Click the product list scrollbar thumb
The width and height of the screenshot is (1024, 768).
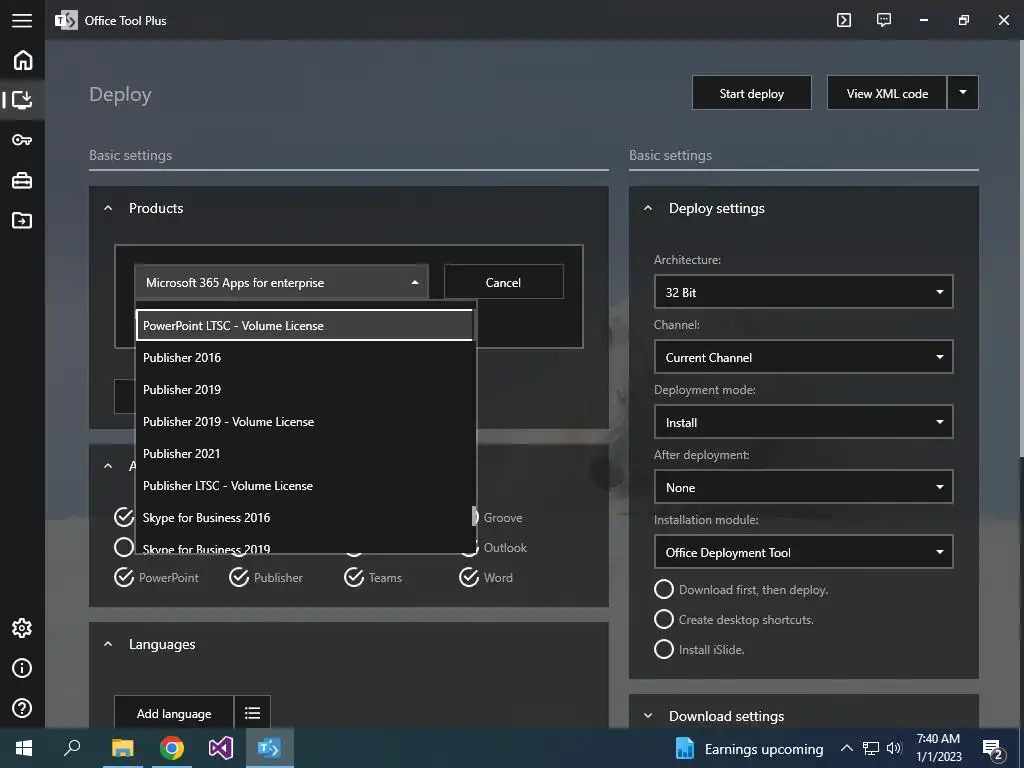(x=475, y=516)
